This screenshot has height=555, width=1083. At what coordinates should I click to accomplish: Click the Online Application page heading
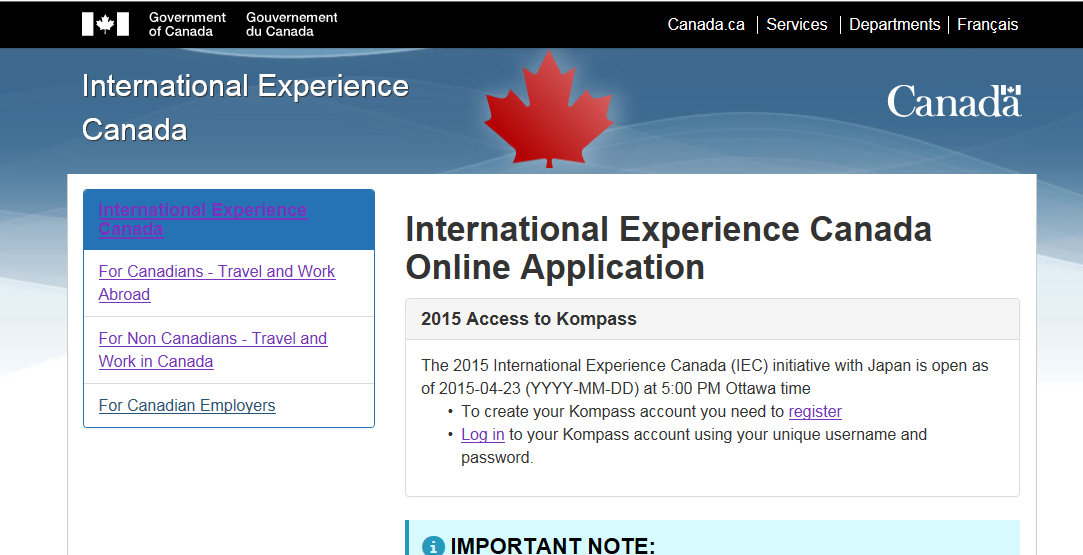point(668,248)
